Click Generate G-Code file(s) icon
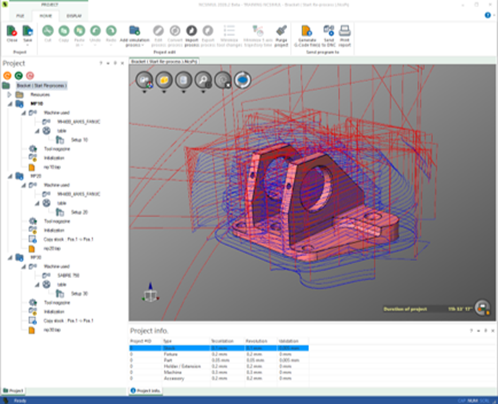 (307, 31)
